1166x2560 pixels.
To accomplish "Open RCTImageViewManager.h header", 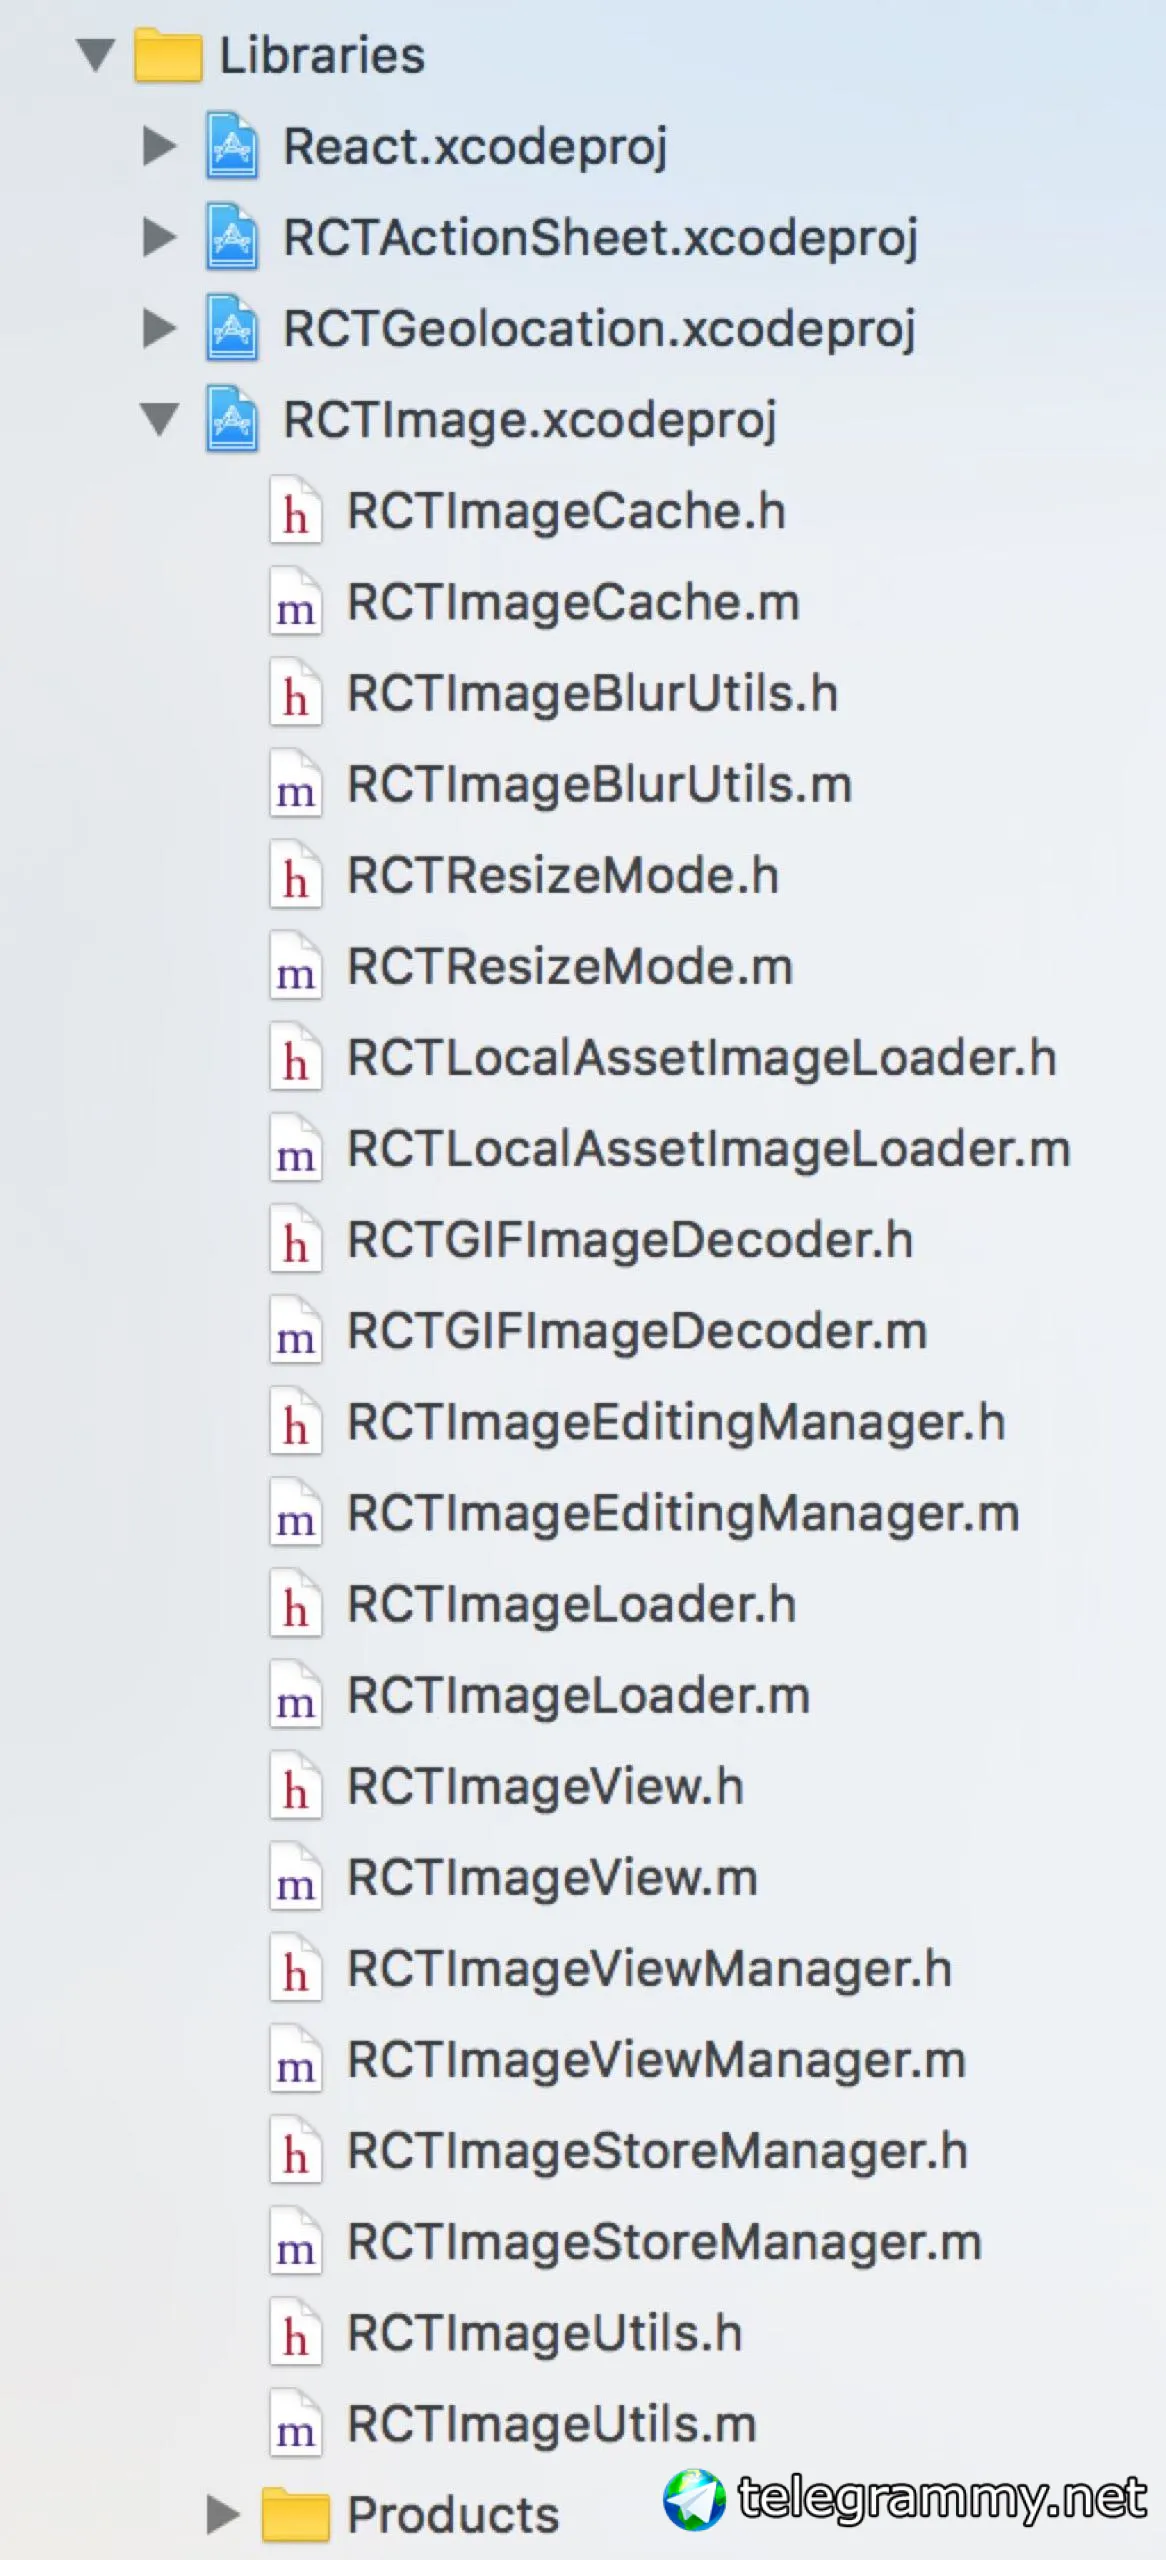I will point(648,1969).
